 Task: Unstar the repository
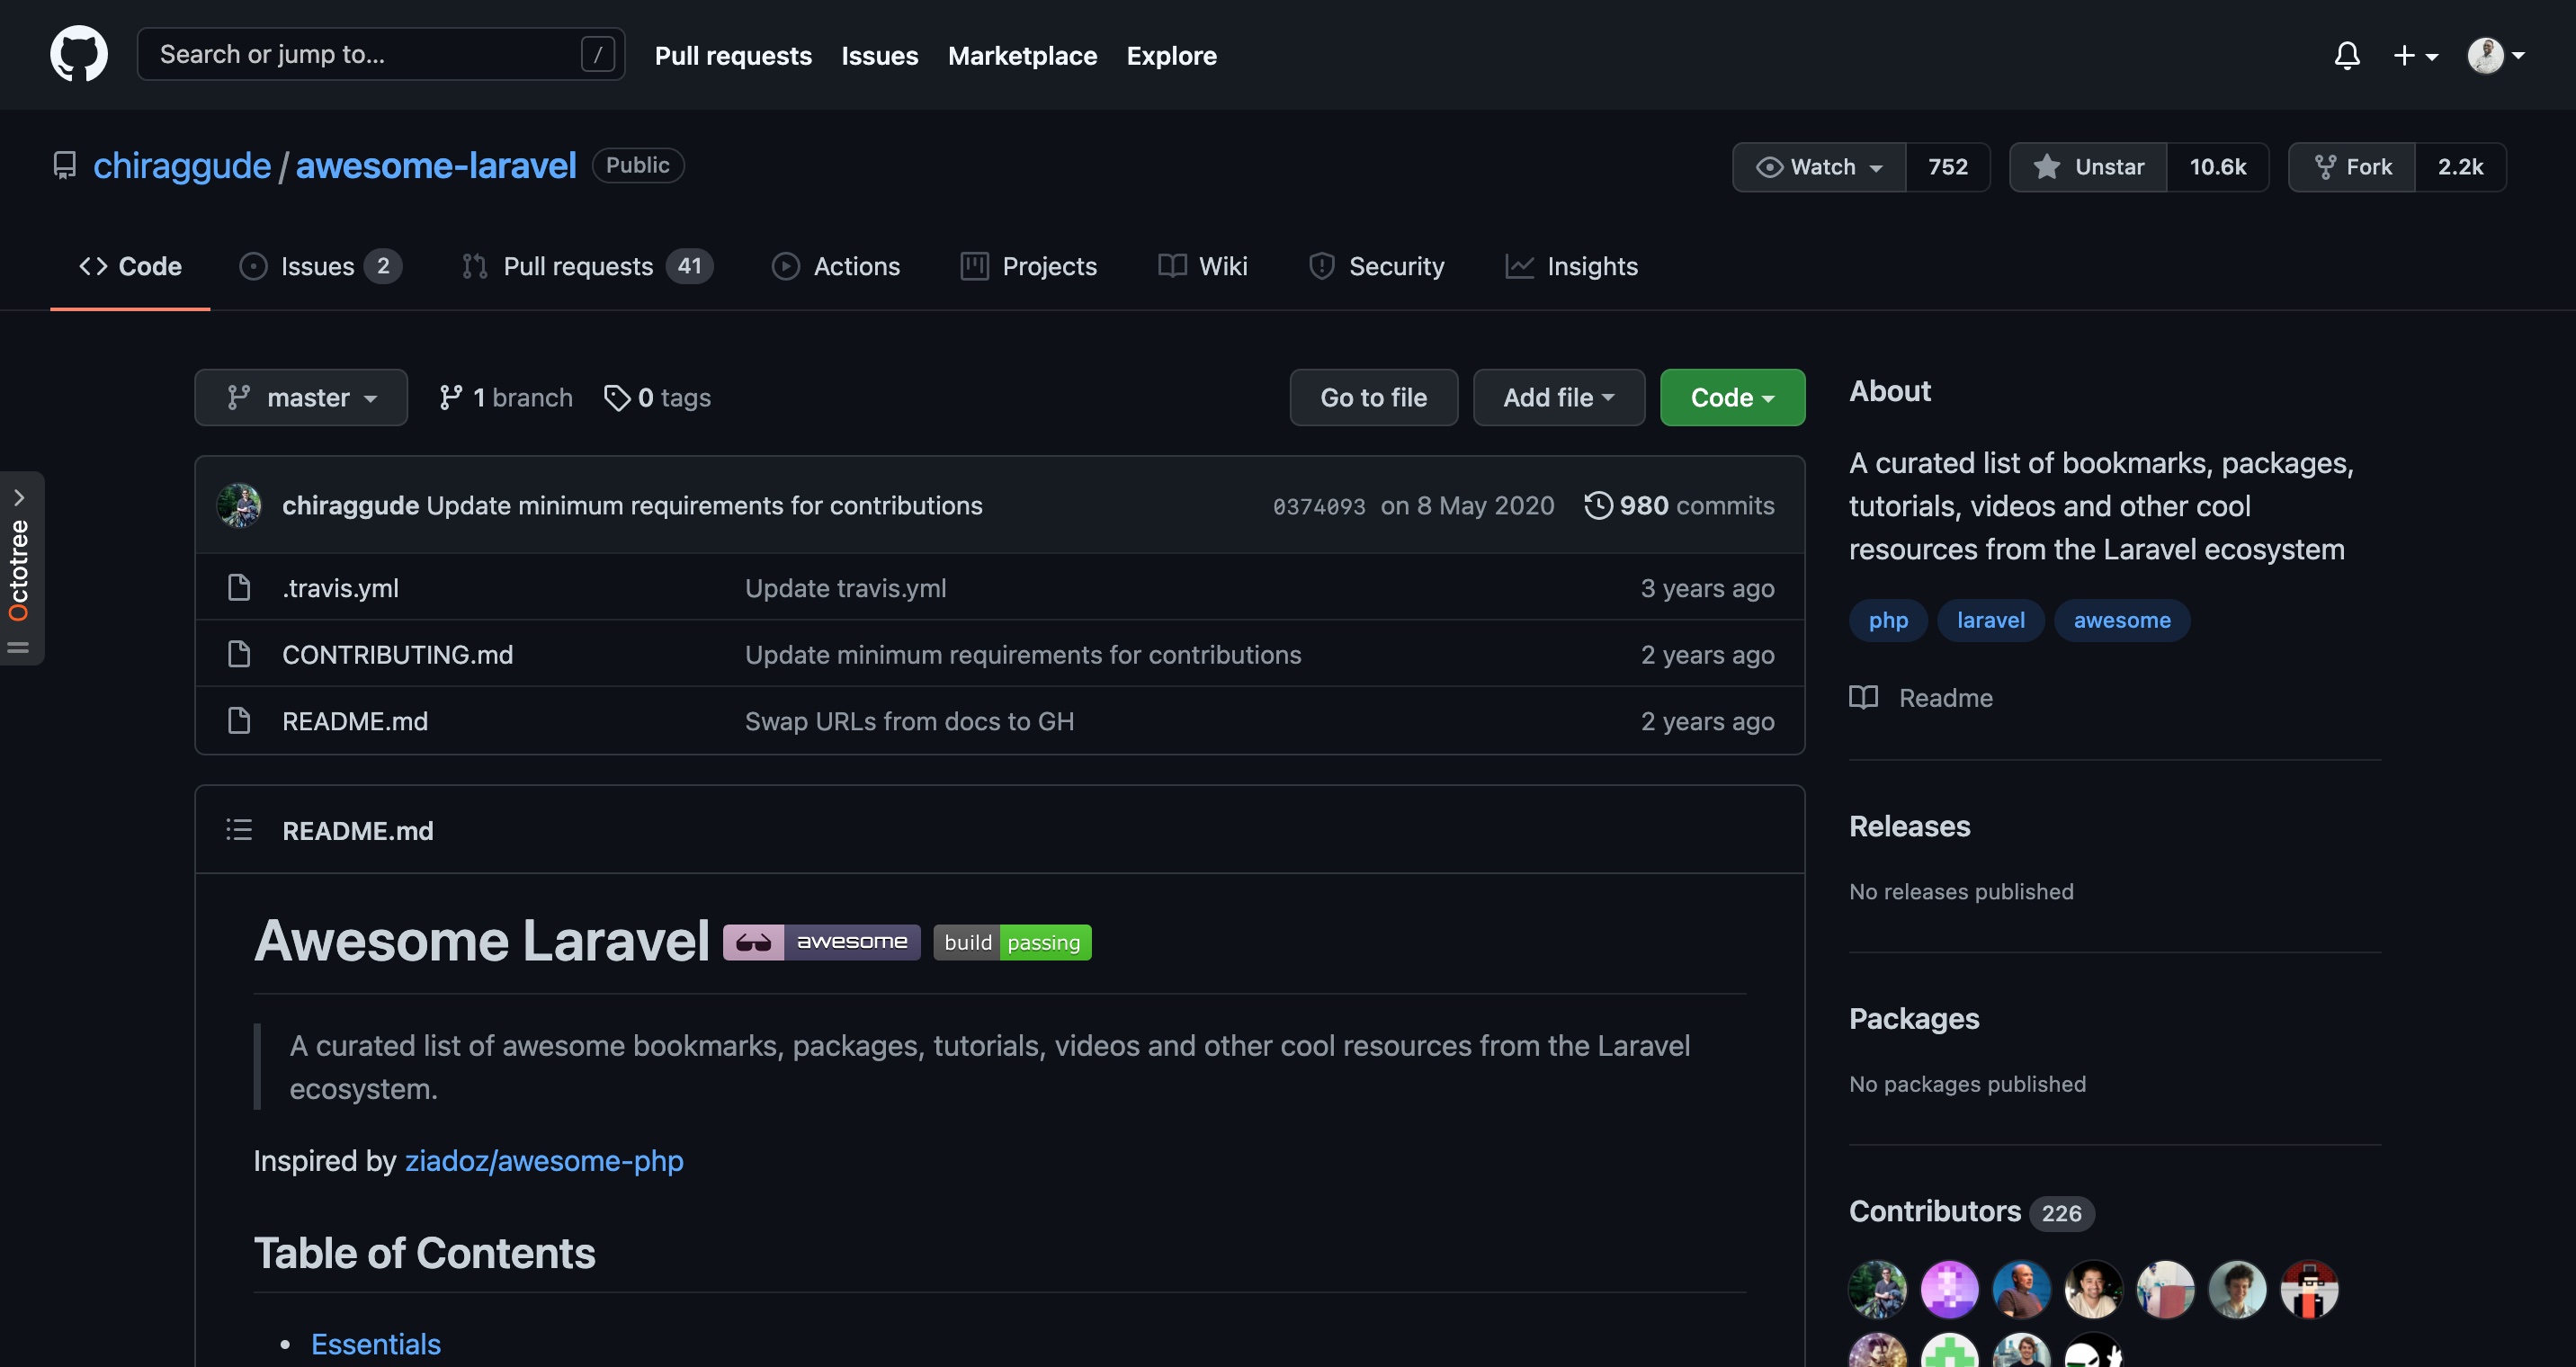pyautogui.click(x=2088, y=167)
